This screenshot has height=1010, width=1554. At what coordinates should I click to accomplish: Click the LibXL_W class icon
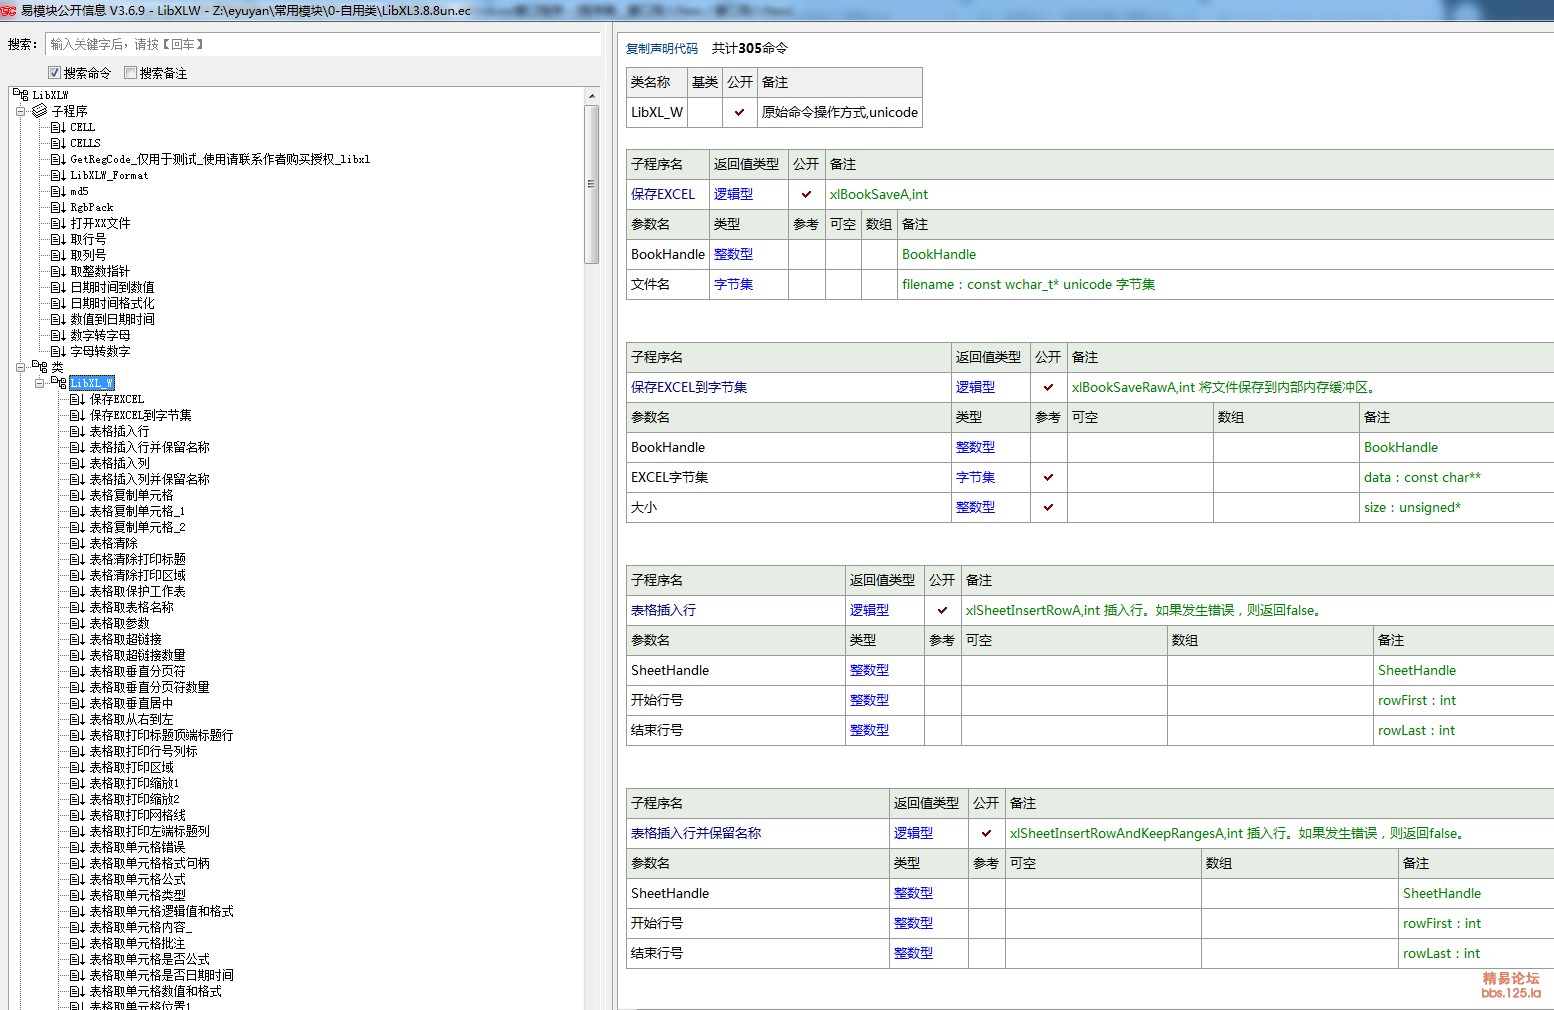coord(59,383)
